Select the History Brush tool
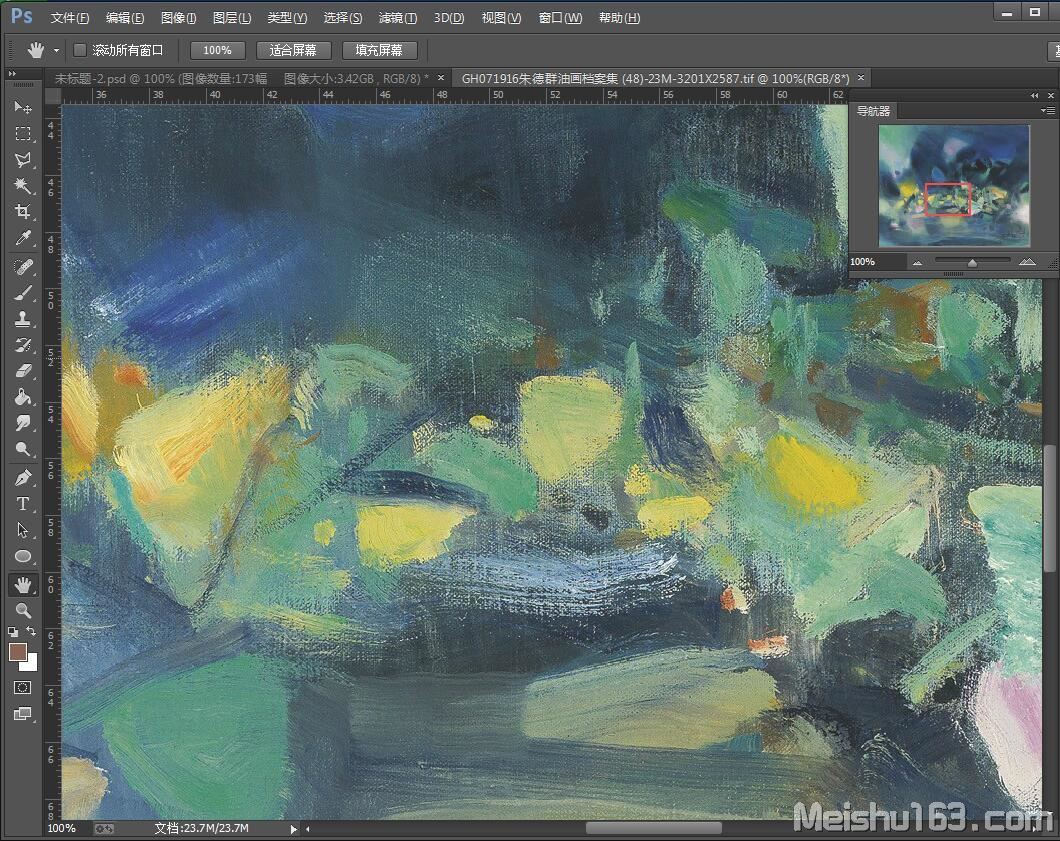The width and height of the screenshot is (1060, 841). point(22,345)
